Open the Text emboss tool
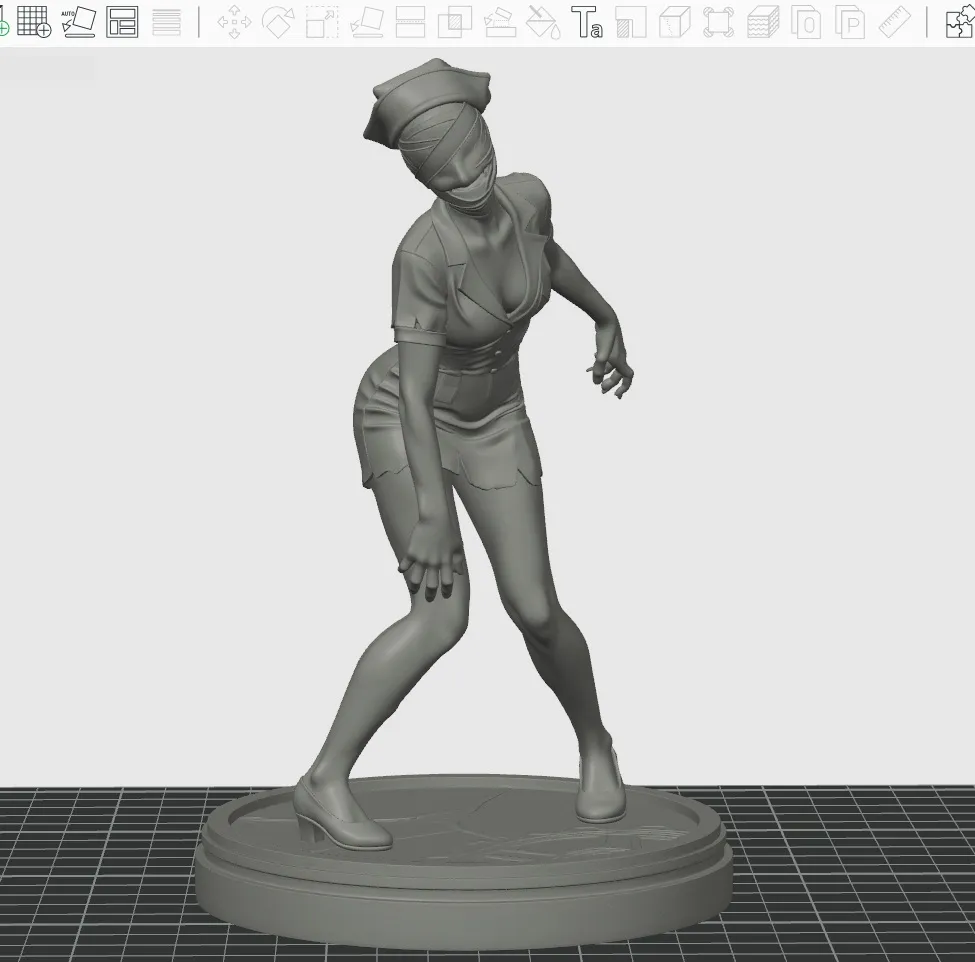975x962 pixels. (587, 22)
